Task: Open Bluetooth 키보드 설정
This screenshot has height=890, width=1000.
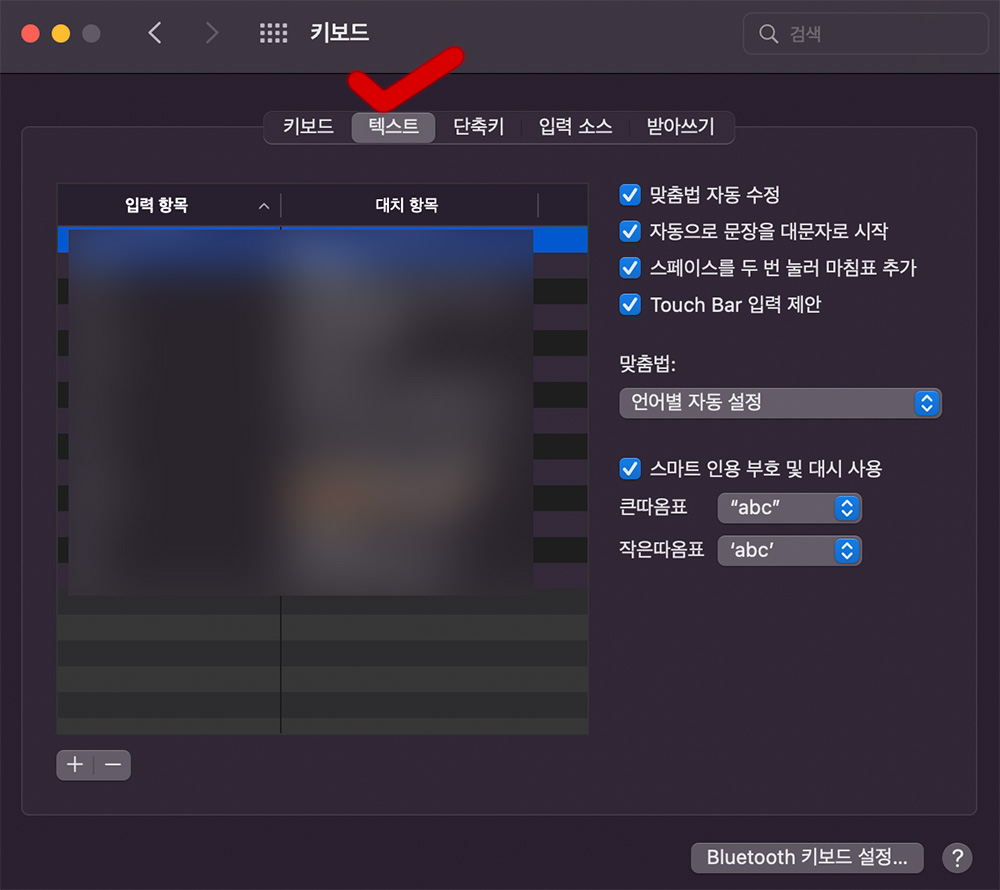Action: point(807,857)
